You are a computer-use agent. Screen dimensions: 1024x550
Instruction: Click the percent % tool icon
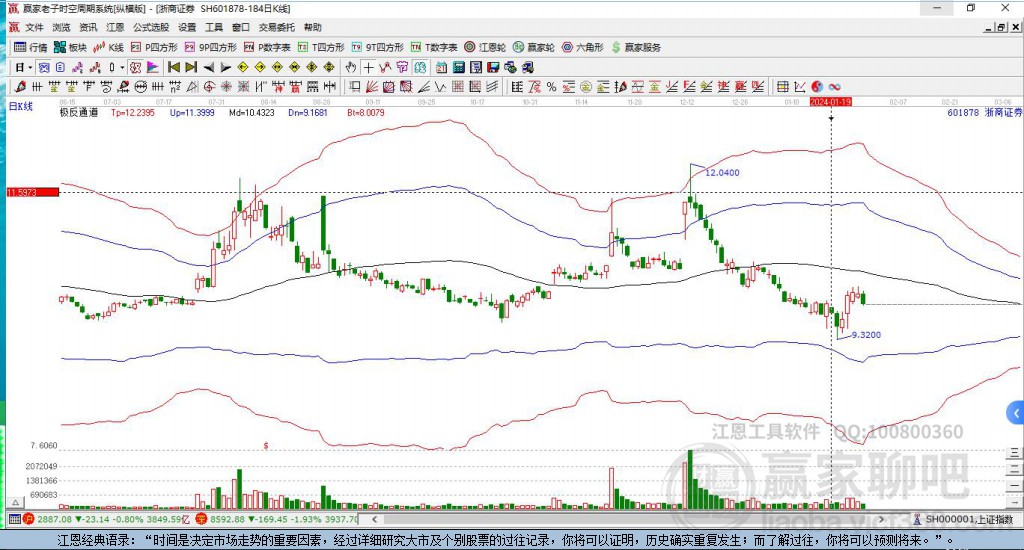coord(552,86)
